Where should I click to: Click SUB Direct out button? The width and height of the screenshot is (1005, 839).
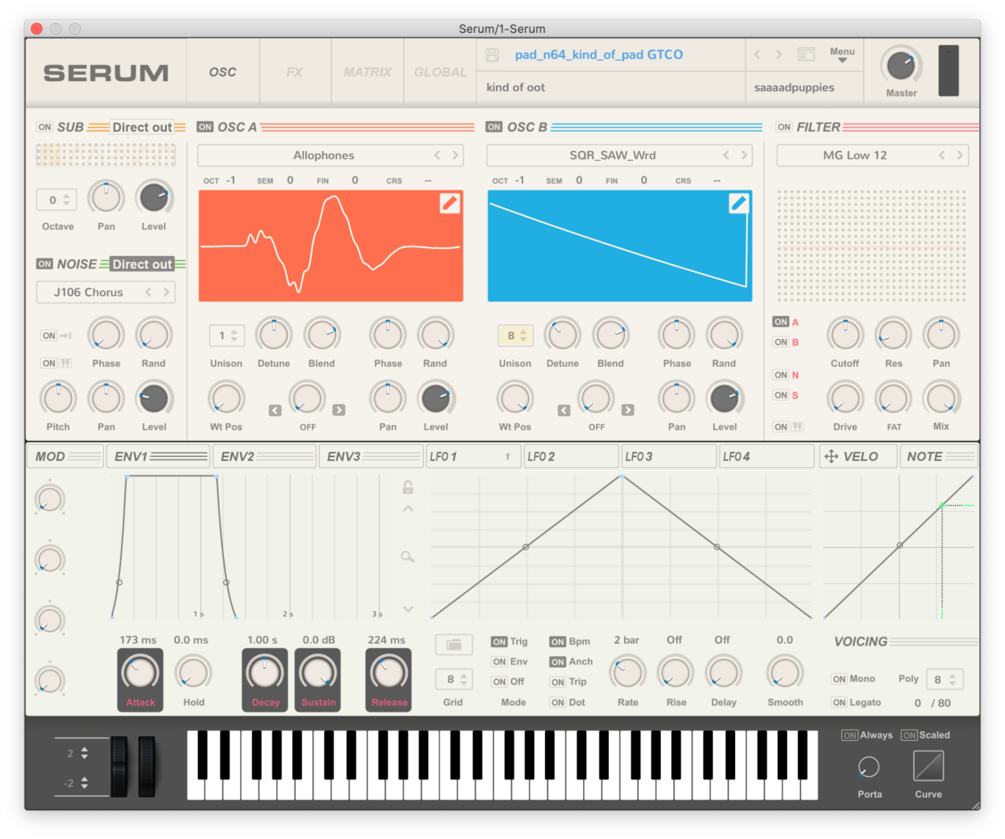142,127
